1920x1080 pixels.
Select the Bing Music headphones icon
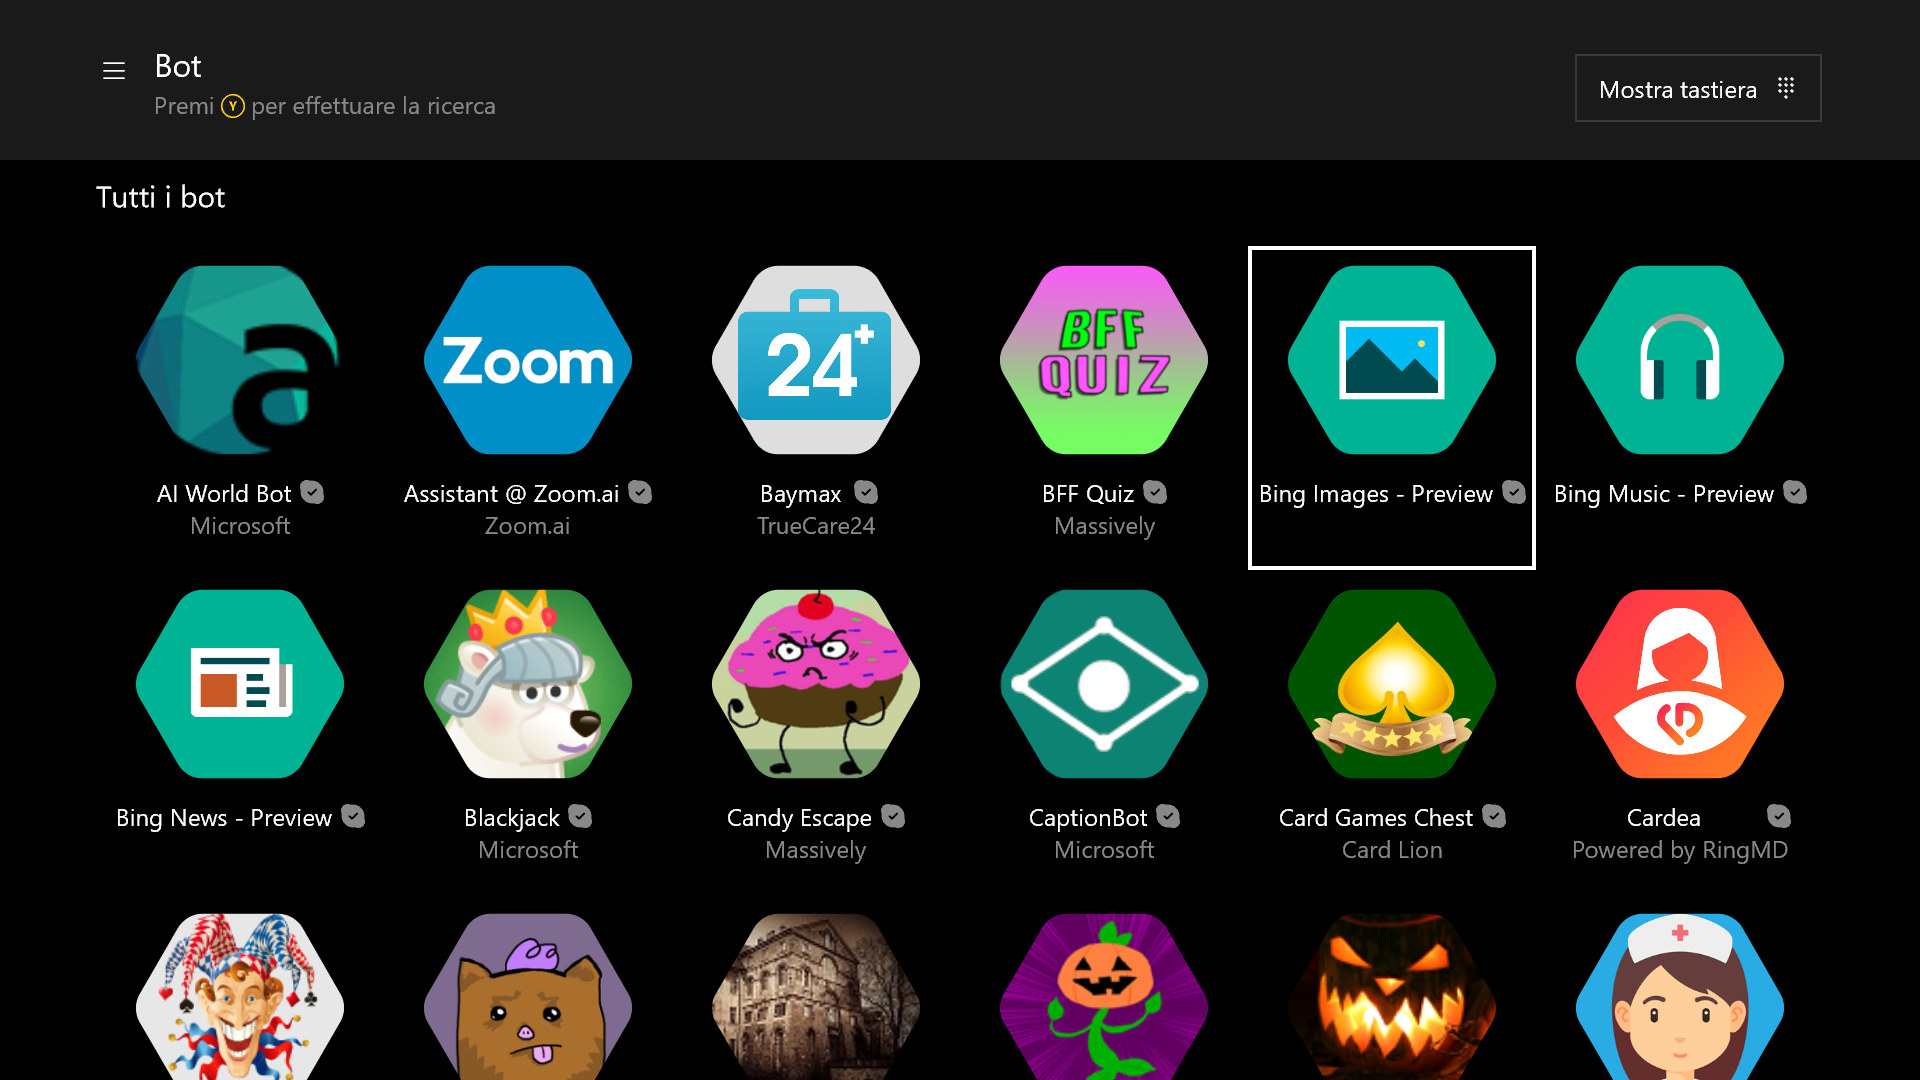(1680, 360)
